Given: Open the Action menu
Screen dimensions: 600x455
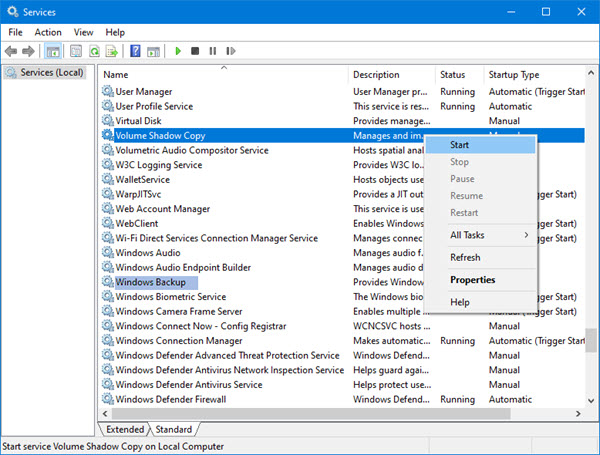Looking at the screenshot, I should pos(48,32).
